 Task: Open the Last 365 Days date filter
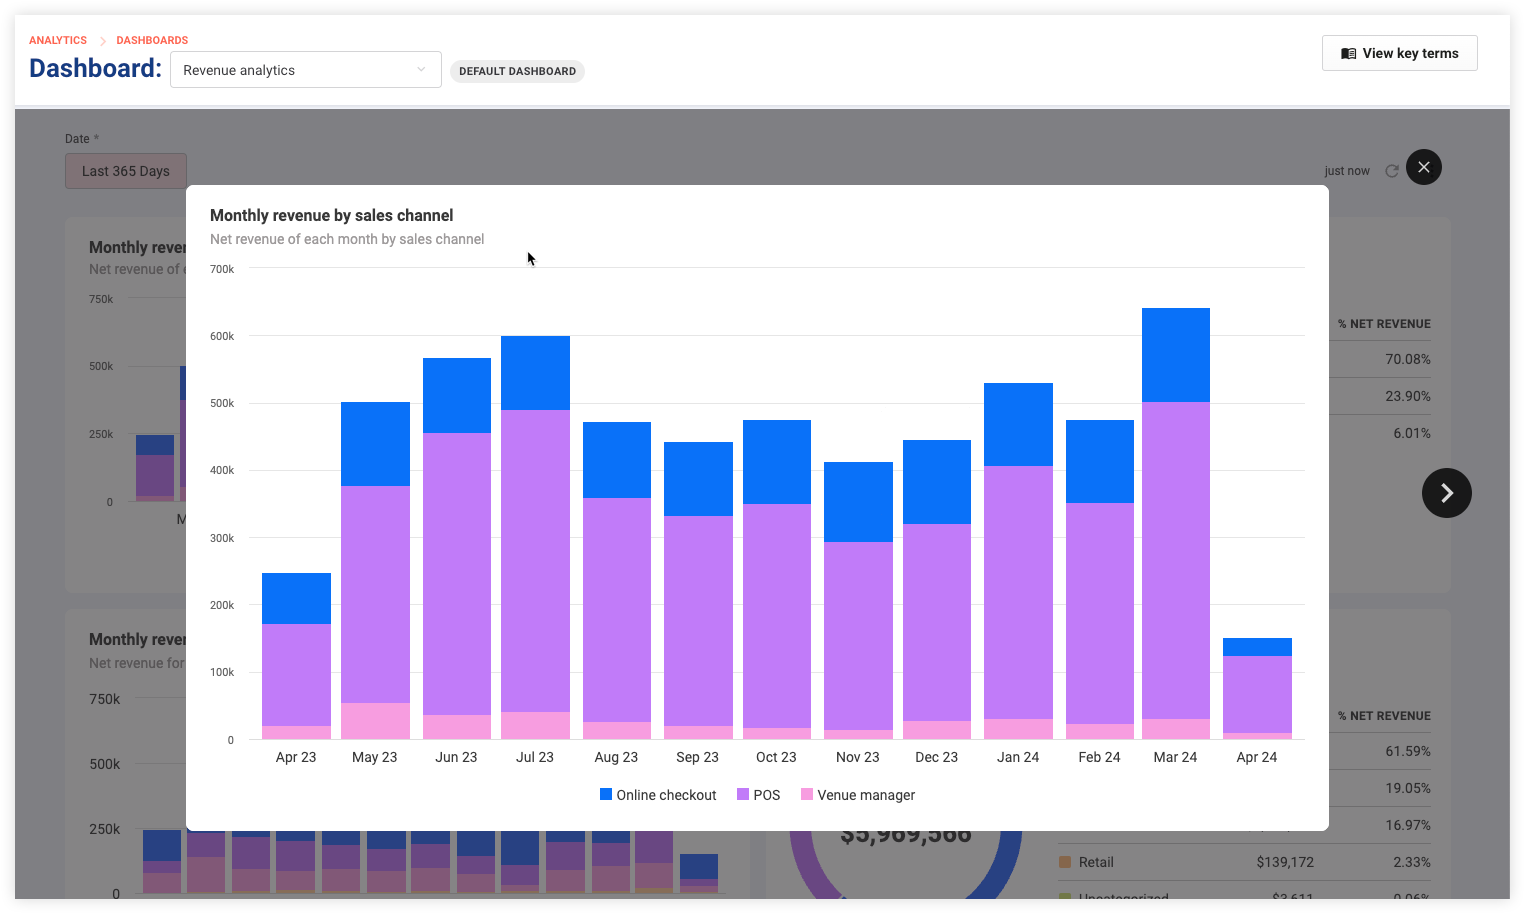[126, 171]
